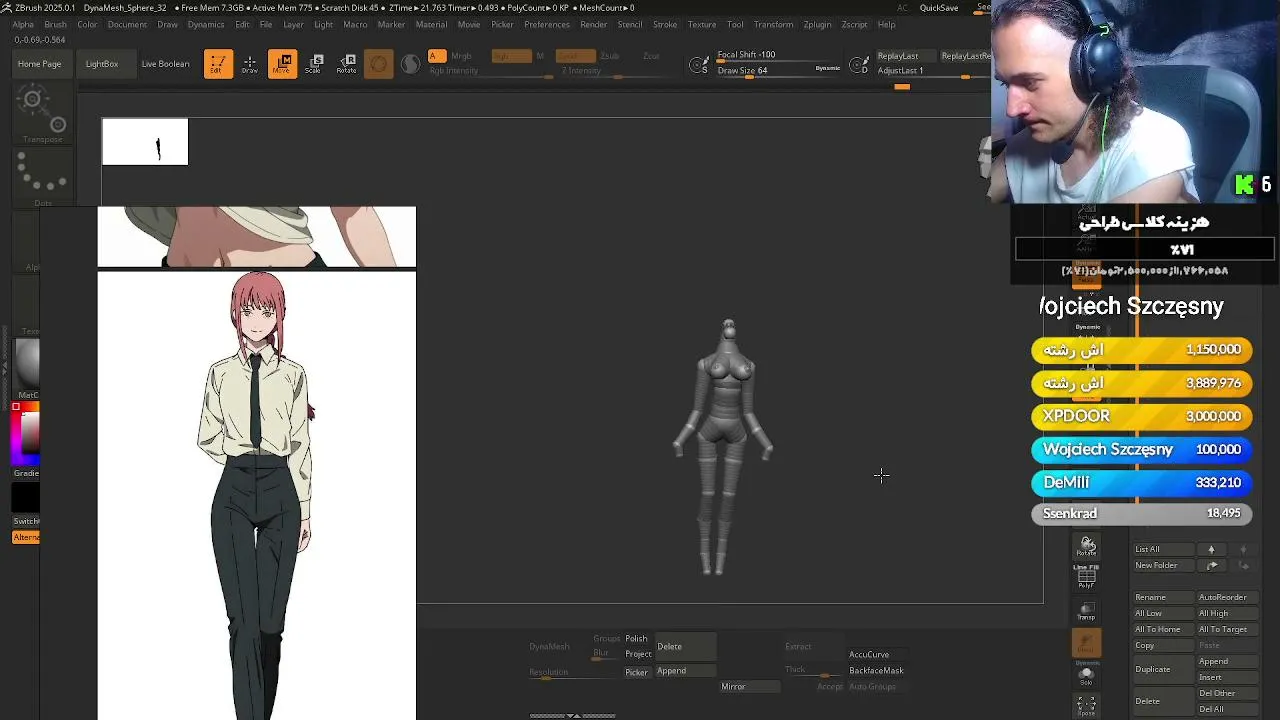Screen dimensions: 1280x720
Task: Click the List All button
Action: [x=1163, y=549]
